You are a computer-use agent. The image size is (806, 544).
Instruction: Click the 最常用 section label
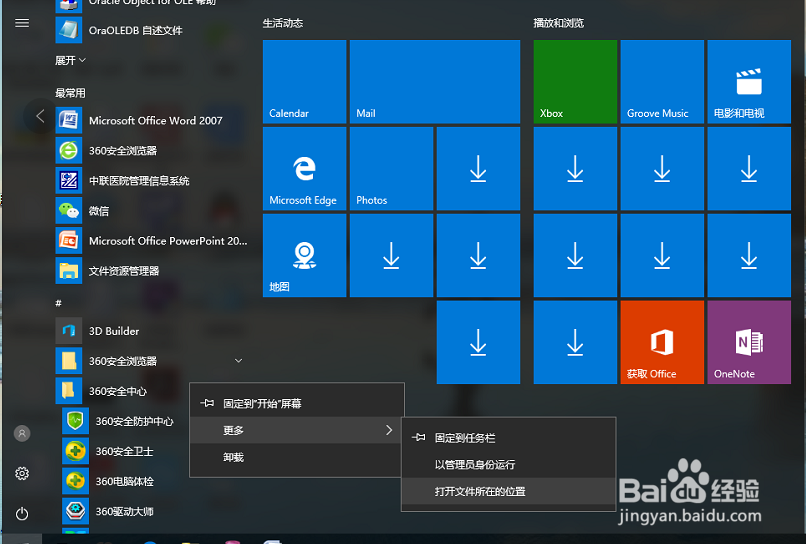[x=70, y=93]
